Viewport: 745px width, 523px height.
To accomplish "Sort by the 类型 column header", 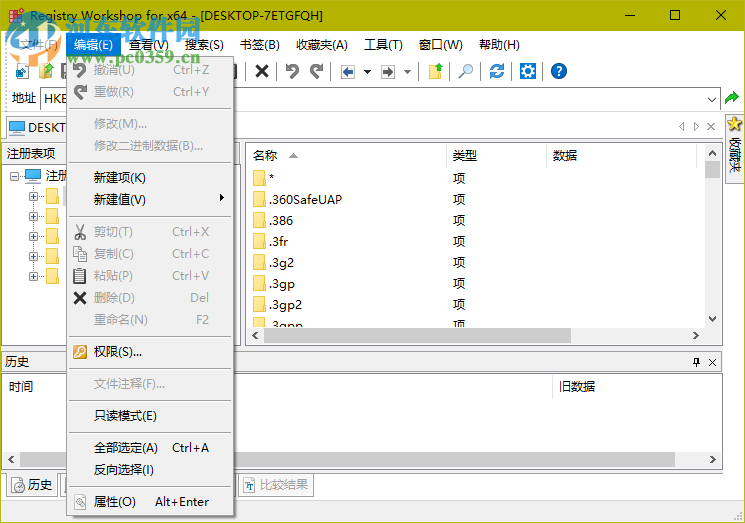I will 497,156.
